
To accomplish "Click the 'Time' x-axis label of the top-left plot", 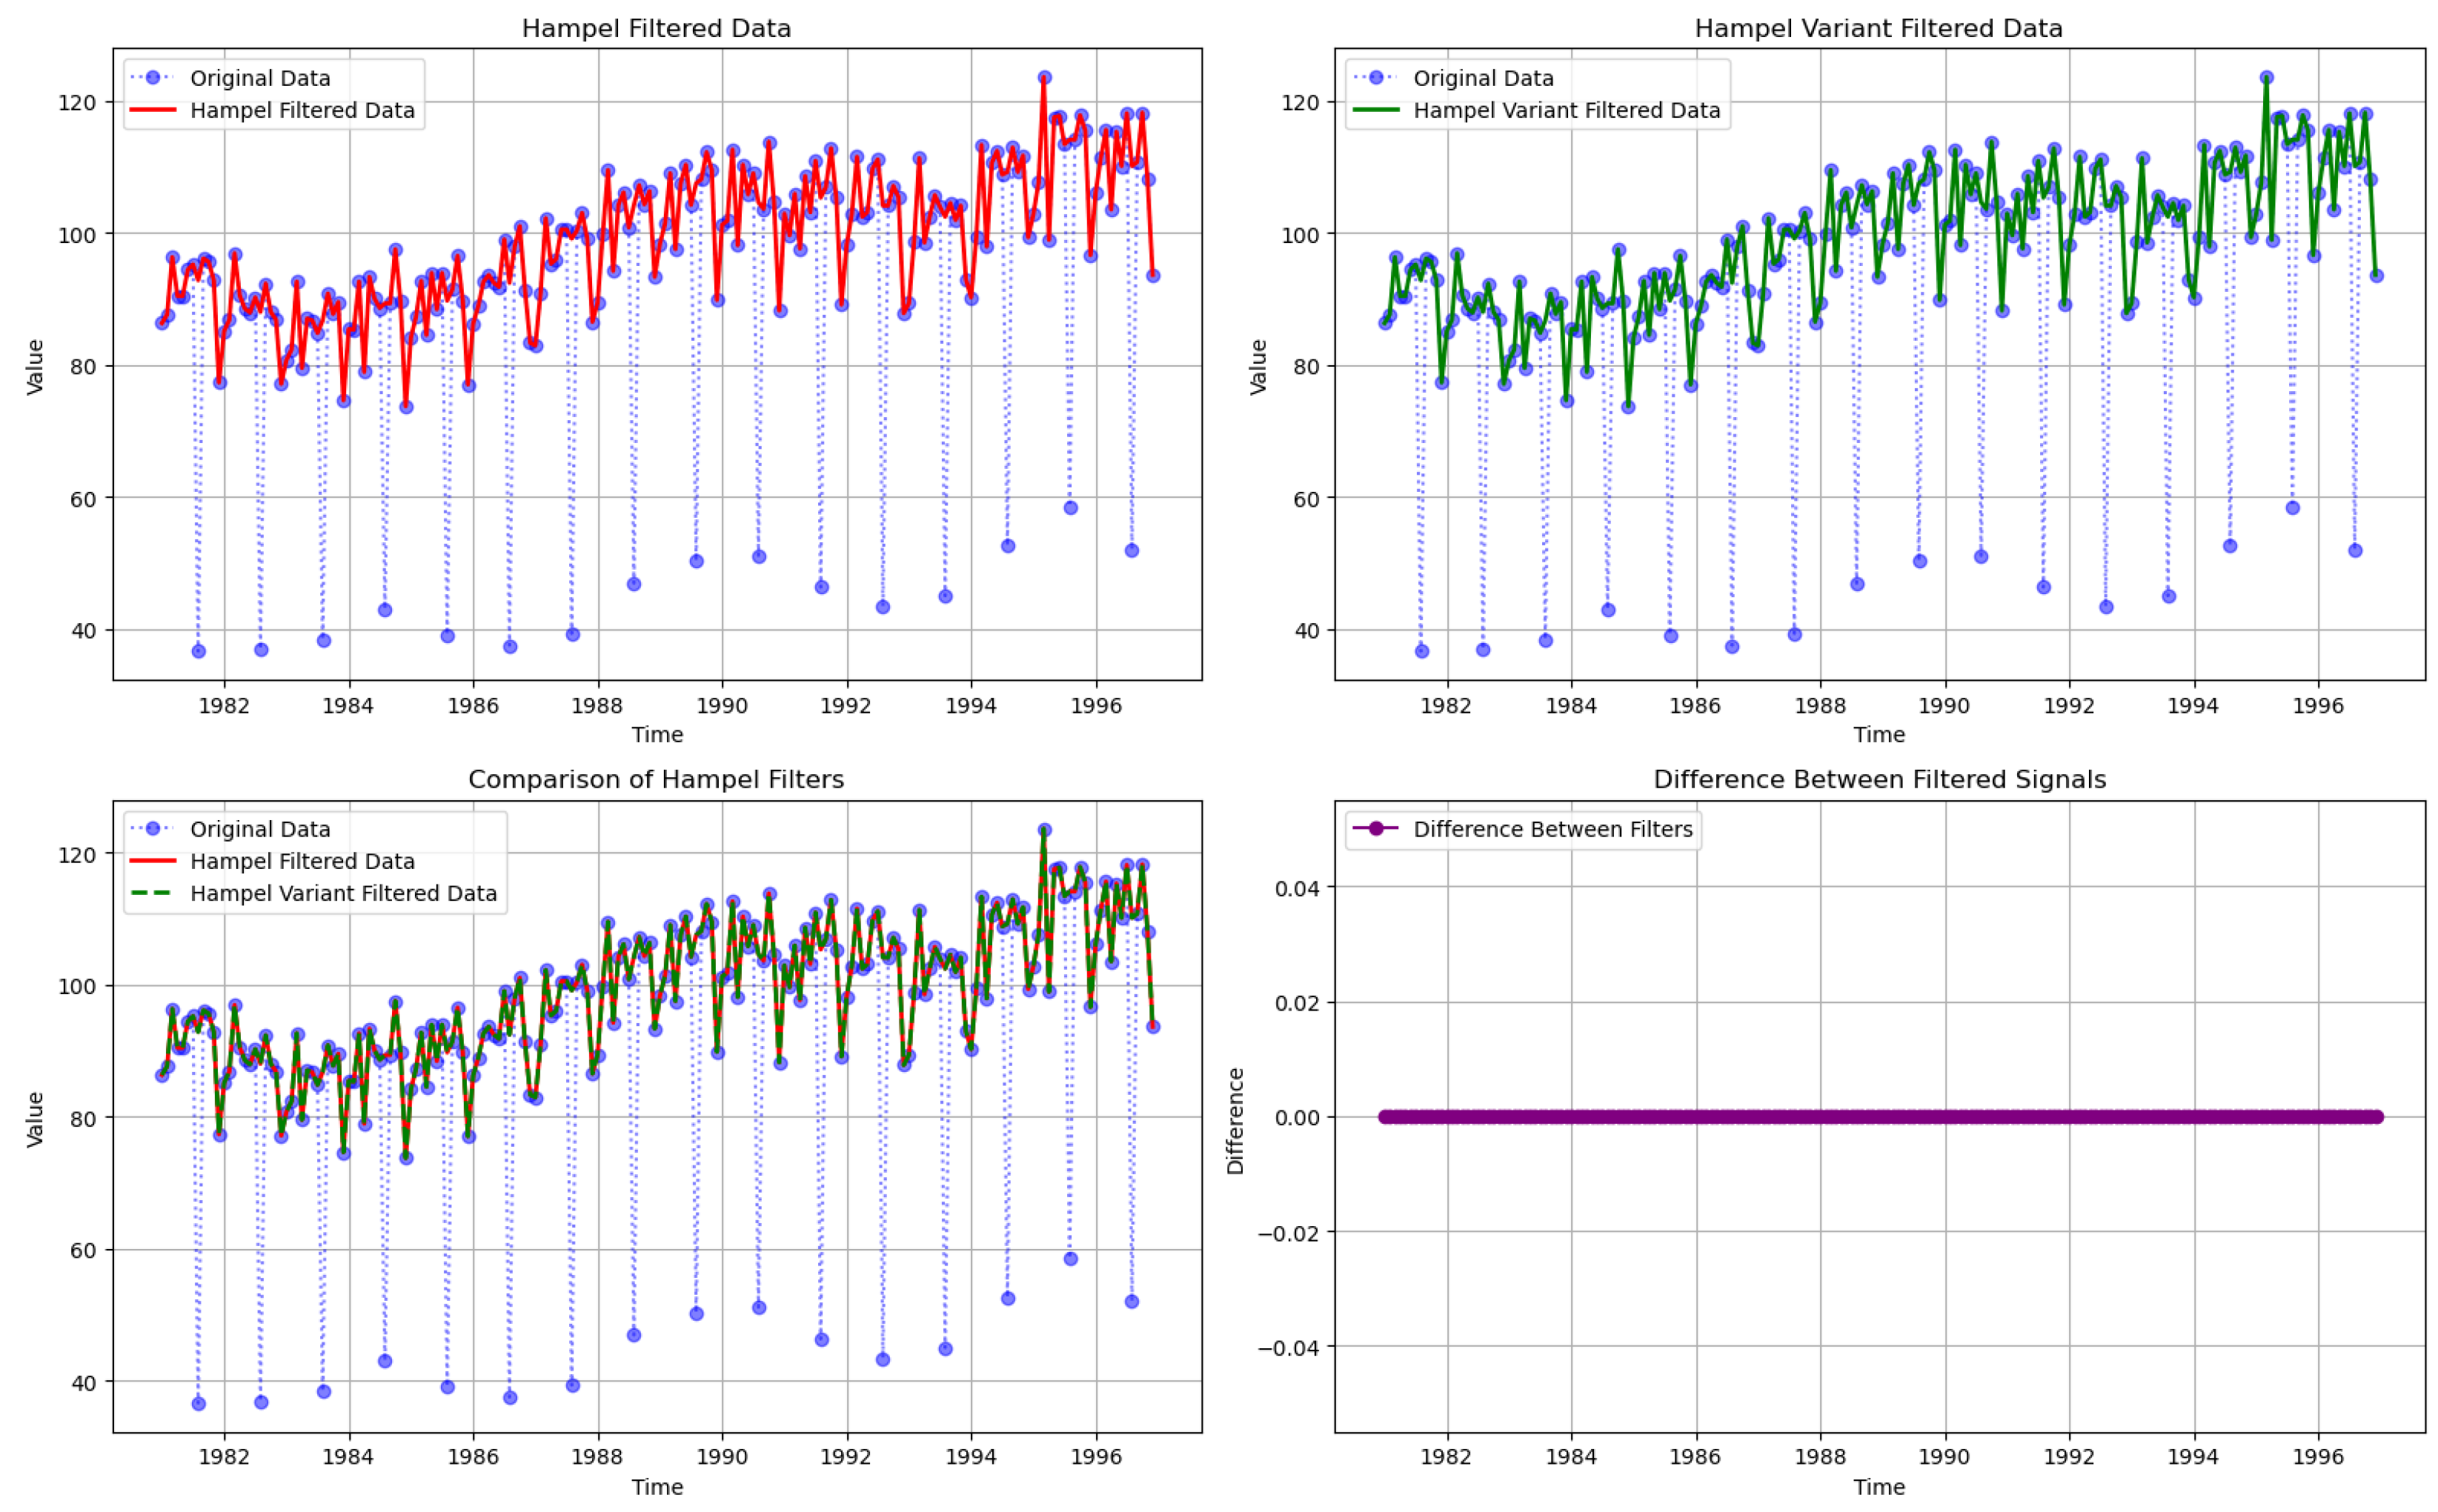I will [657, 735].
